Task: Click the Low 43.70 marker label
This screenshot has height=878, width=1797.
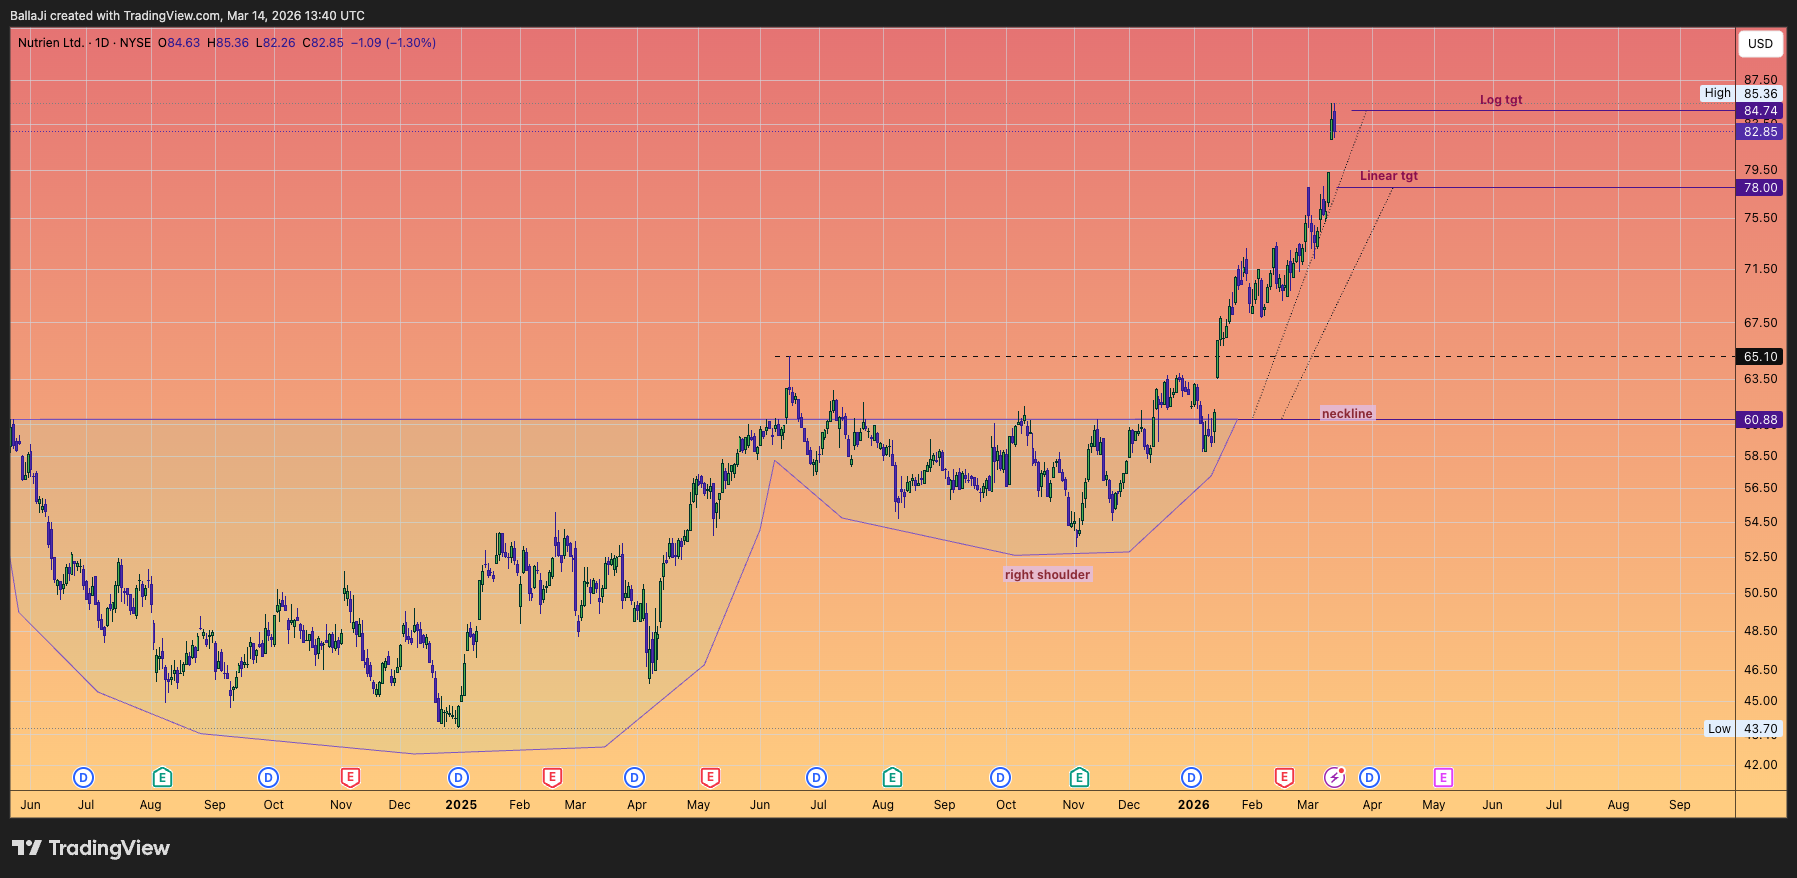Action: click(x=1743, y=729)
